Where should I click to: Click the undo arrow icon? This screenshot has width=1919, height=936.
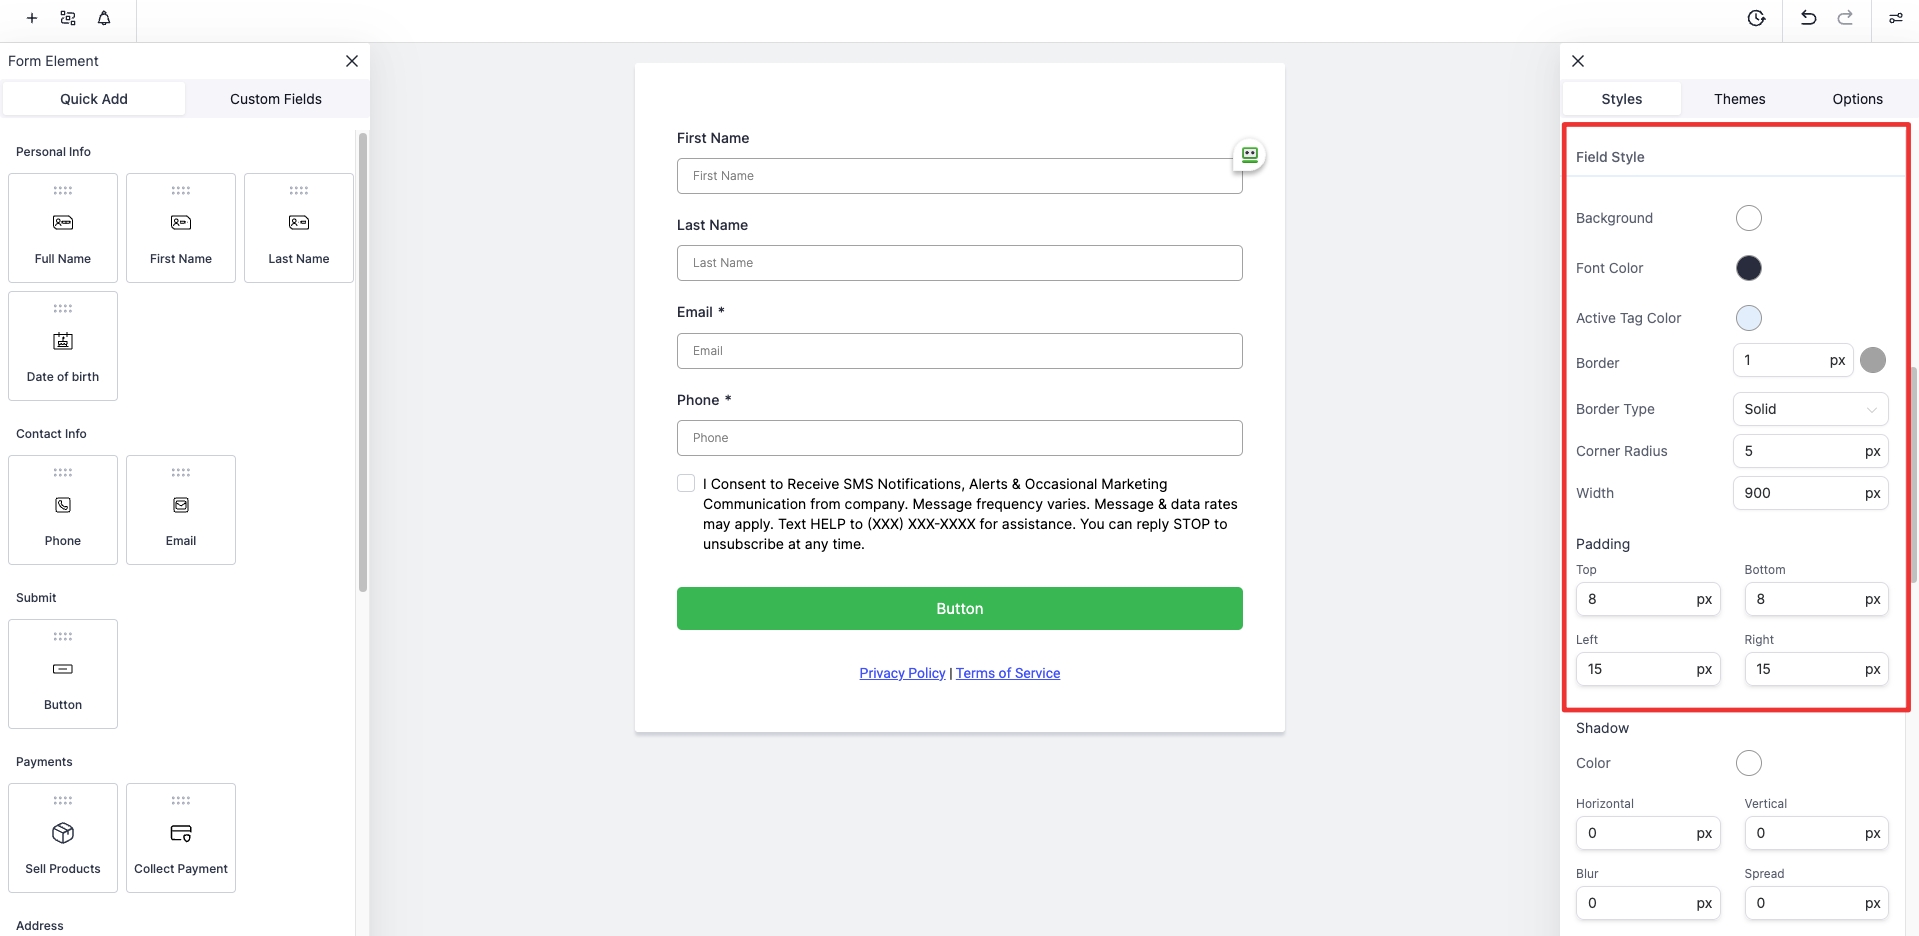[x=1808, y=18]
